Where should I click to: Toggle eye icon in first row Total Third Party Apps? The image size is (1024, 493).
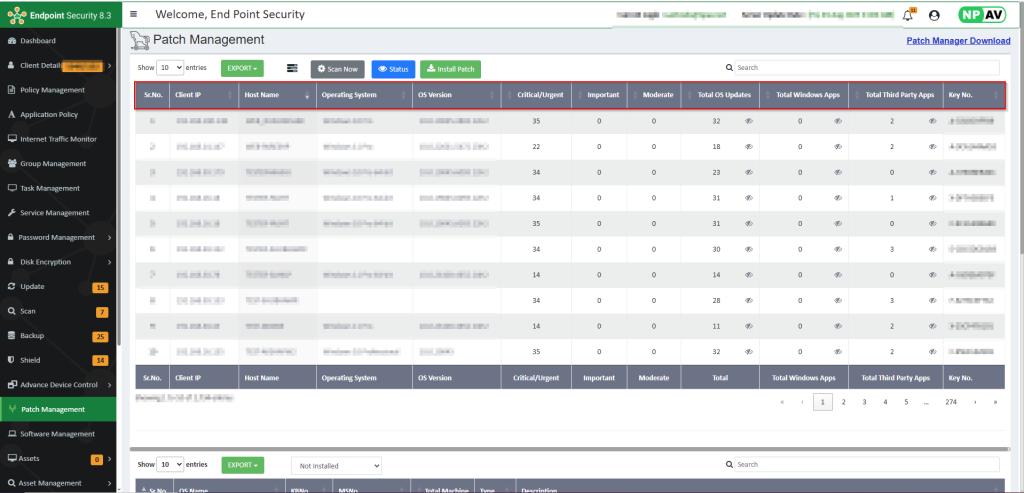(932, 121)
